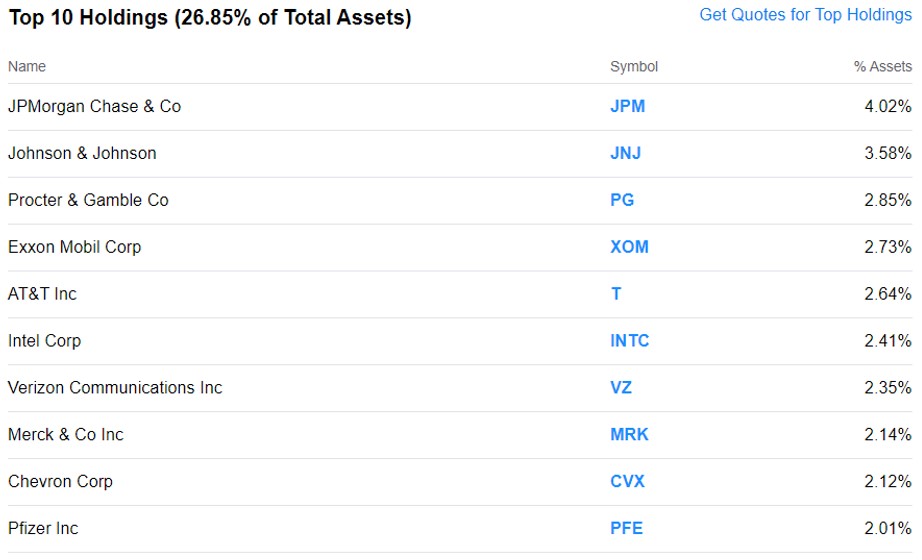
Task: Open the JPM ticker symbol link
Action: click(x=627, y=106)
